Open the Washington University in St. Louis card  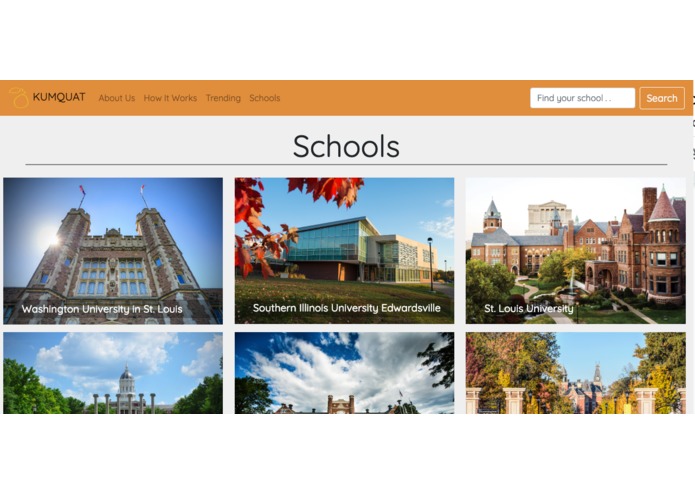click(x=113, y=251)
